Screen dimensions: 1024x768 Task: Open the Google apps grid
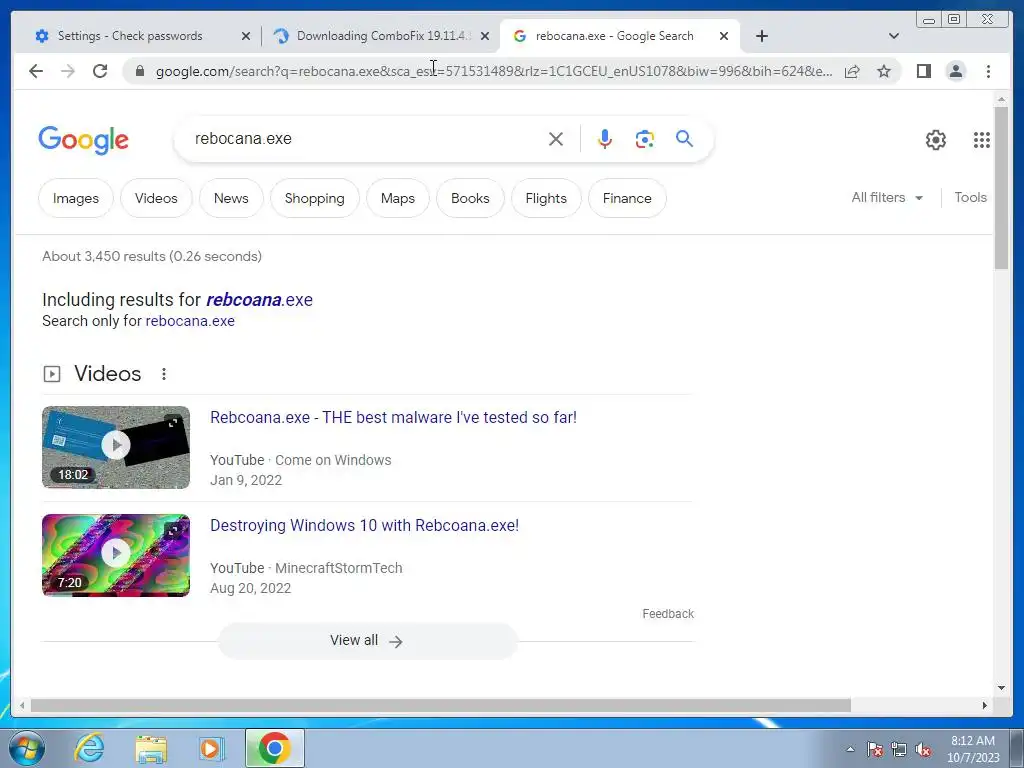pyautogui.click(x=982, y=140)
